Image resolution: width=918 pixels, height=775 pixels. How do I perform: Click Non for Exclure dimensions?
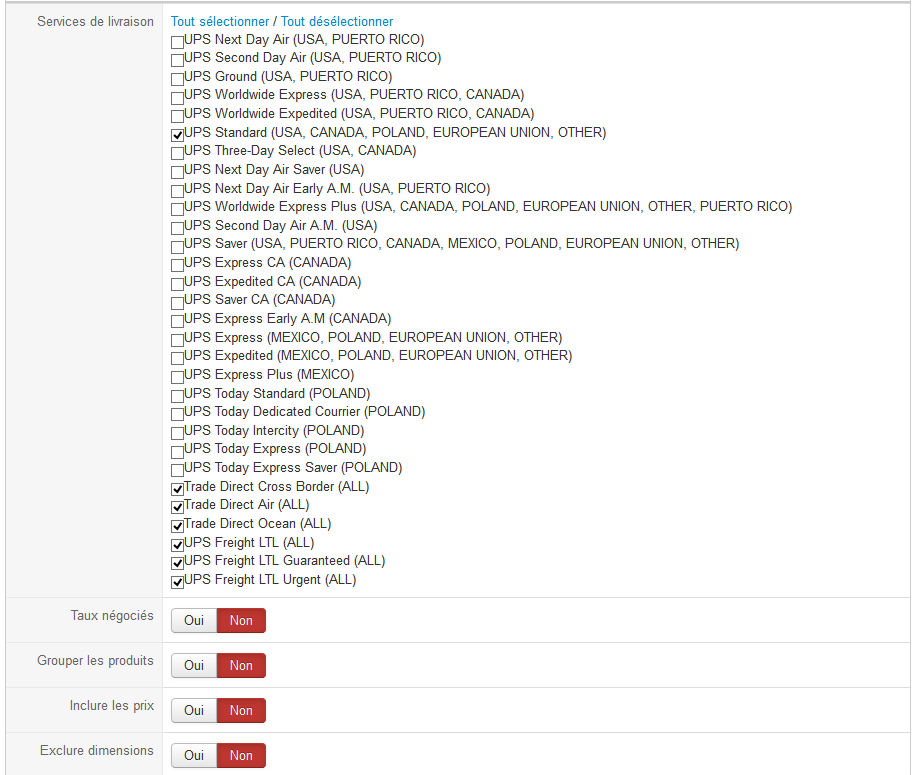pyautogui.click(x=241, y=756)
